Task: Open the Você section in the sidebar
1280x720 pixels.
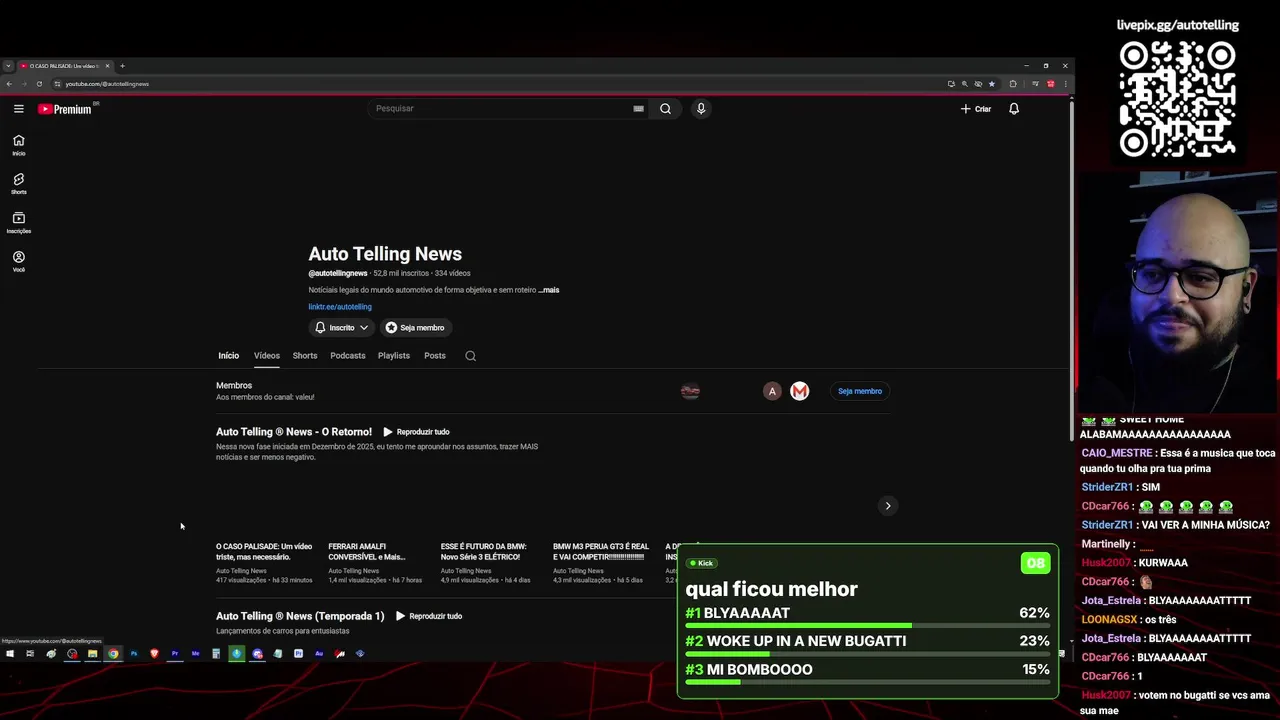Action: coord(18,262)
